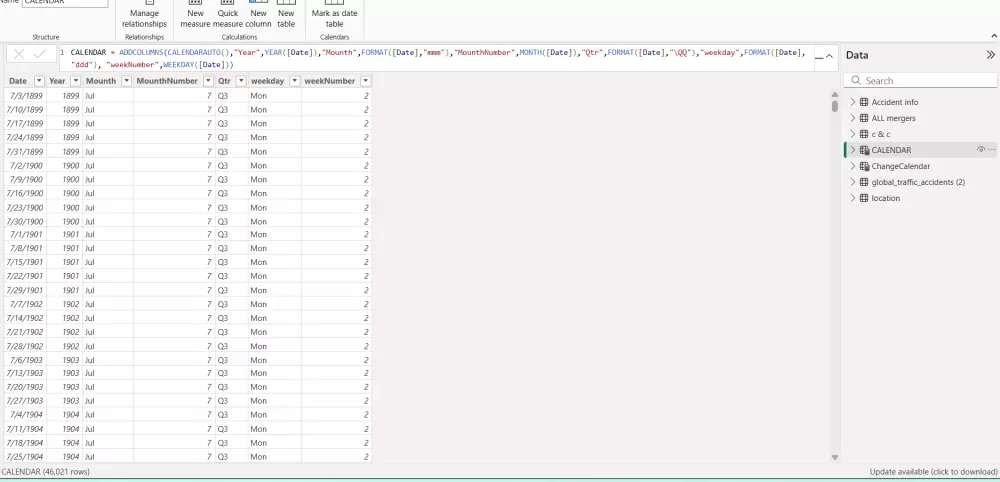Create a New table

coord(286,15)
